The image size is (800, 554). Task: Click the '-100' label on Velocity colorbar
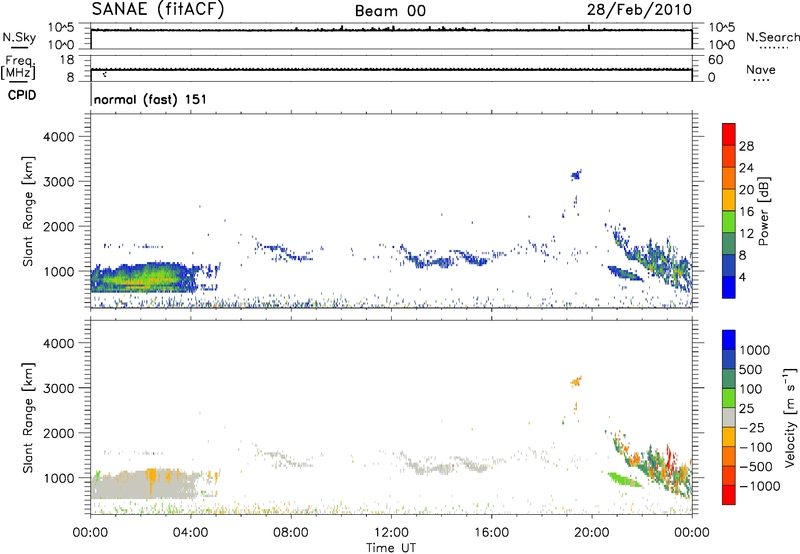click(x=756, y=447)
